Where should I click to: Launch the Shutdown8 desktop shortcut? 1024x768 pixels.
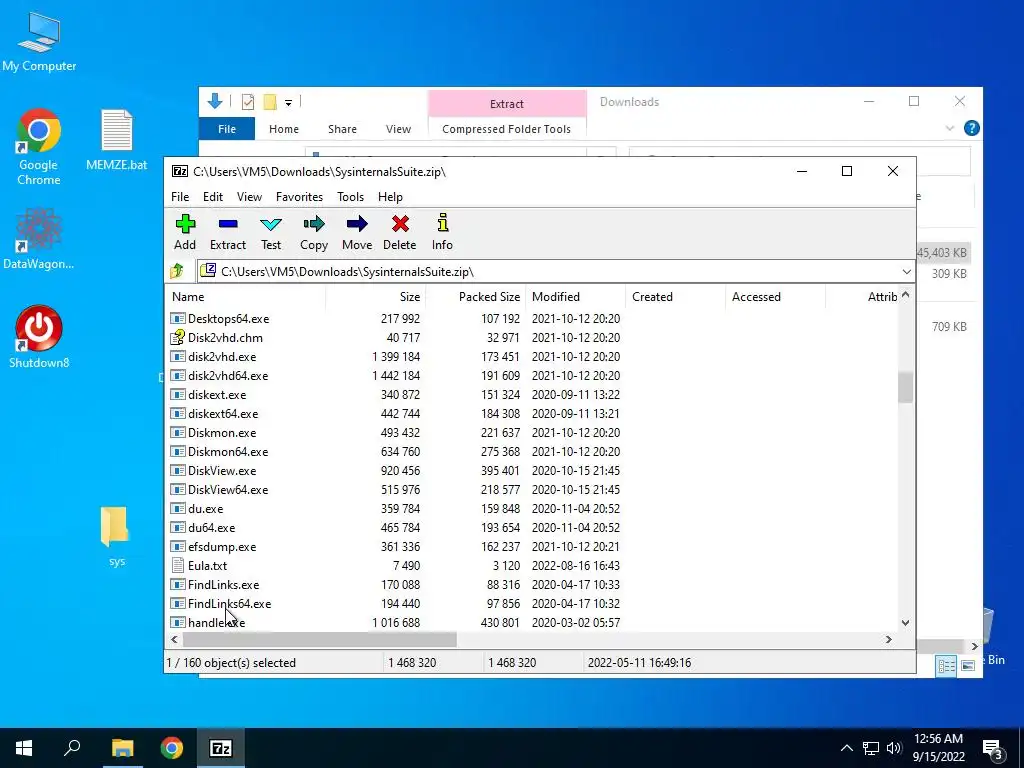tap(39, 336)
